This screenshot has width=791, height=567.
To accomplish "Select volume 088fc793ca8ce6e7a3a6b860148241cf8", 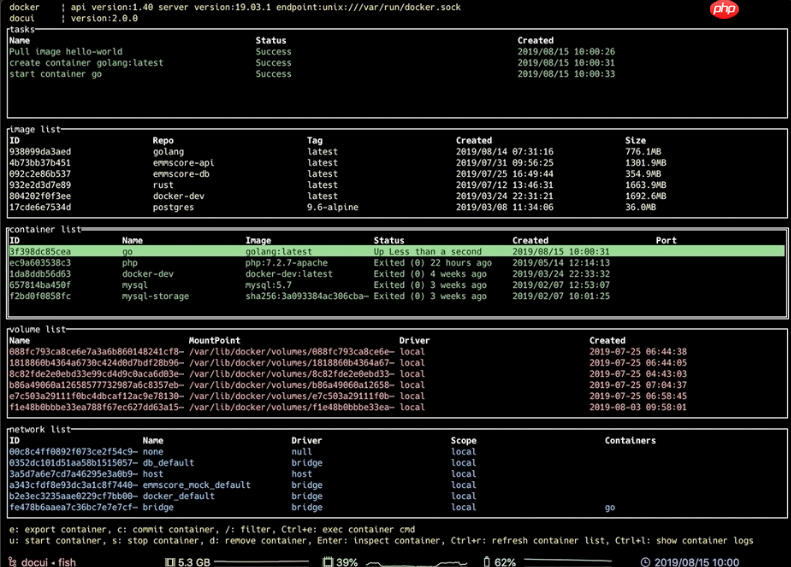I will click(x=397, y=352).
